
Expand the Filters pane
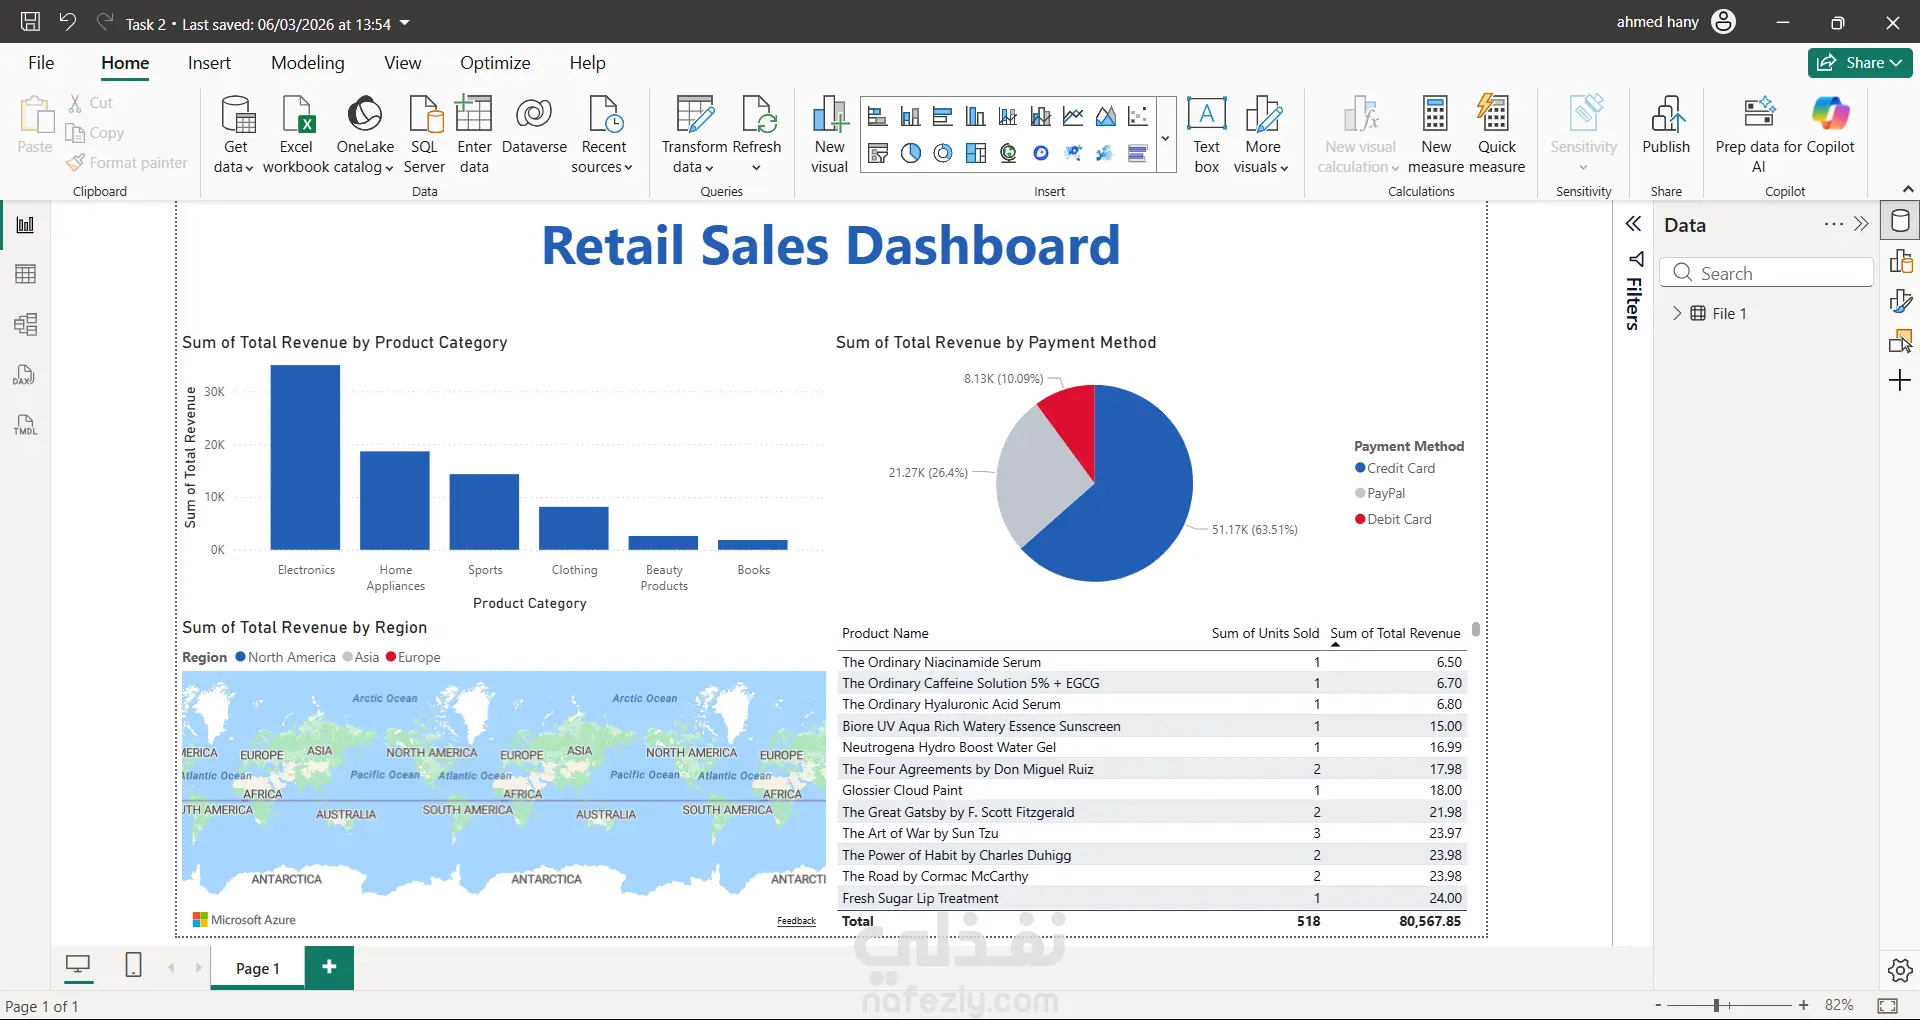[1633, 224]
